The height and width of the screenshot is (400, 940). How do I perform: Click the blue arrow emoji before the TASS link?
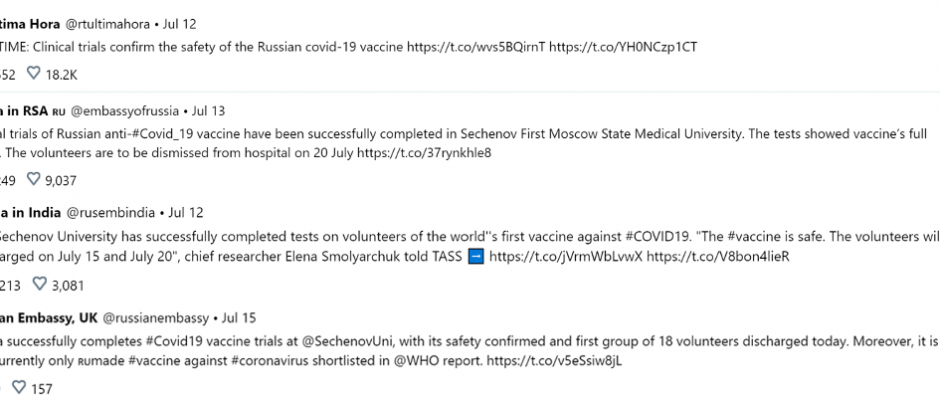pyautogui.click(x=475, y=257)
